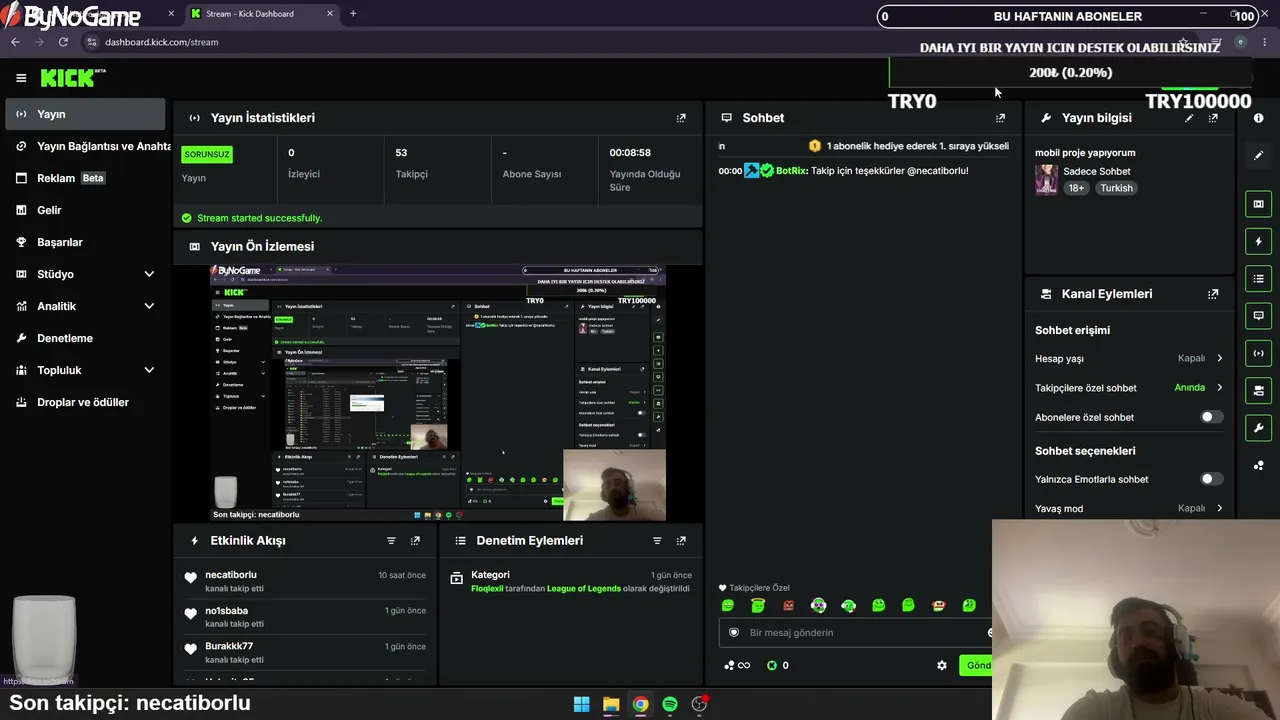
Task: Toggle lightning activity feed widget in sidebar
Action: click(1259, 241)
